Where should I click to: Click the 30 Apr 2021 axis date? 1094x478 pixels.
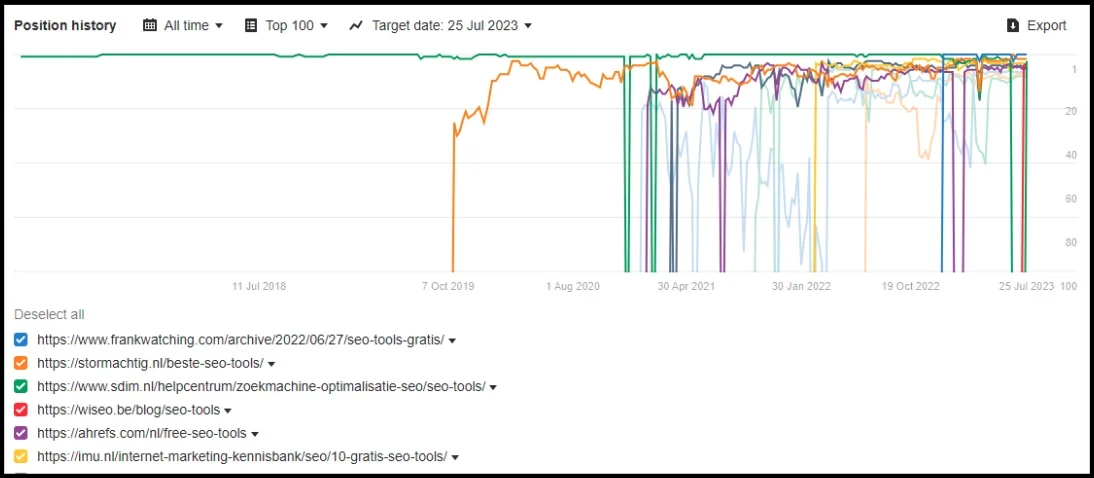coord(687,286)
